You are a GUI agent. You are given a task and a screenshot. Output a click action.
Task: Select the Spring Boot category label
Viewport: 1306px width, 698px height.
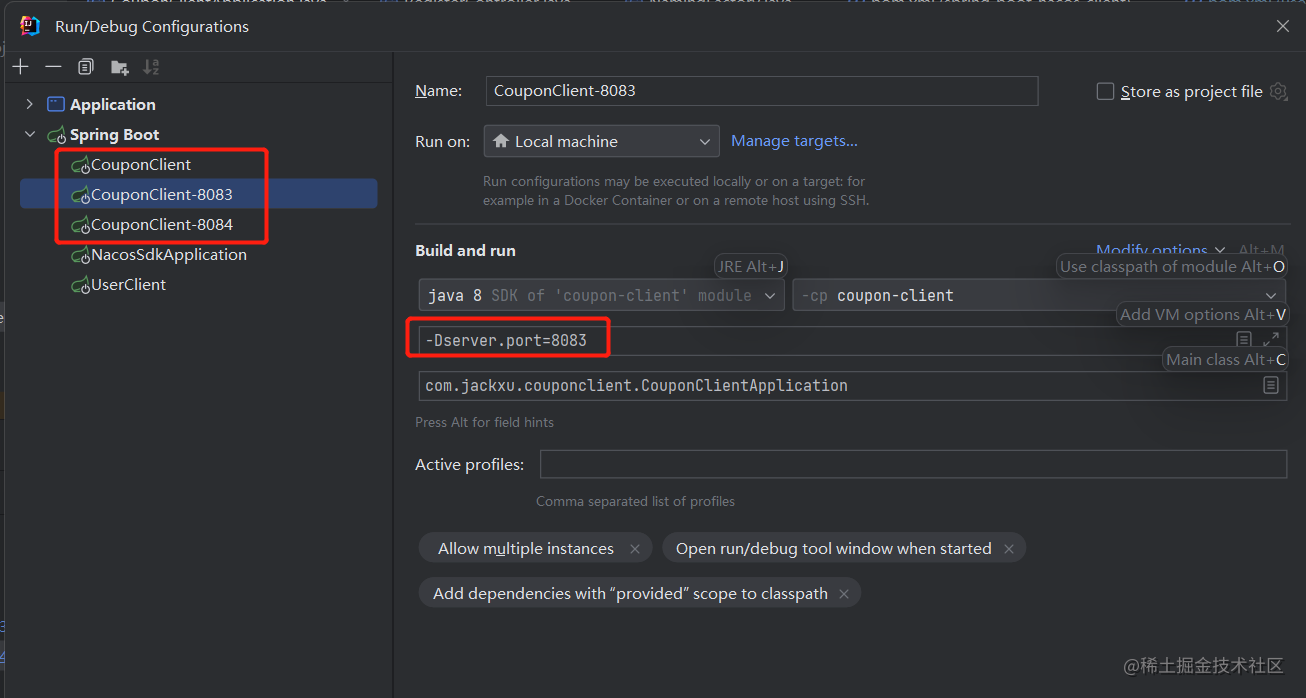[x=114, y=134]
